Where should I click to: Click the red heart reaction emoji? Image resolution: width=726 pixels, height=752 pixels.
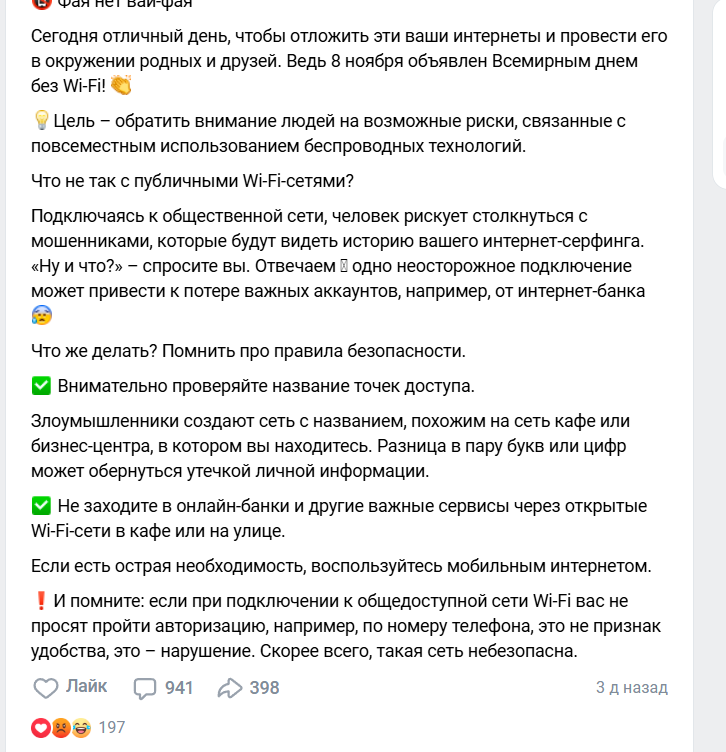coord(41,728)
